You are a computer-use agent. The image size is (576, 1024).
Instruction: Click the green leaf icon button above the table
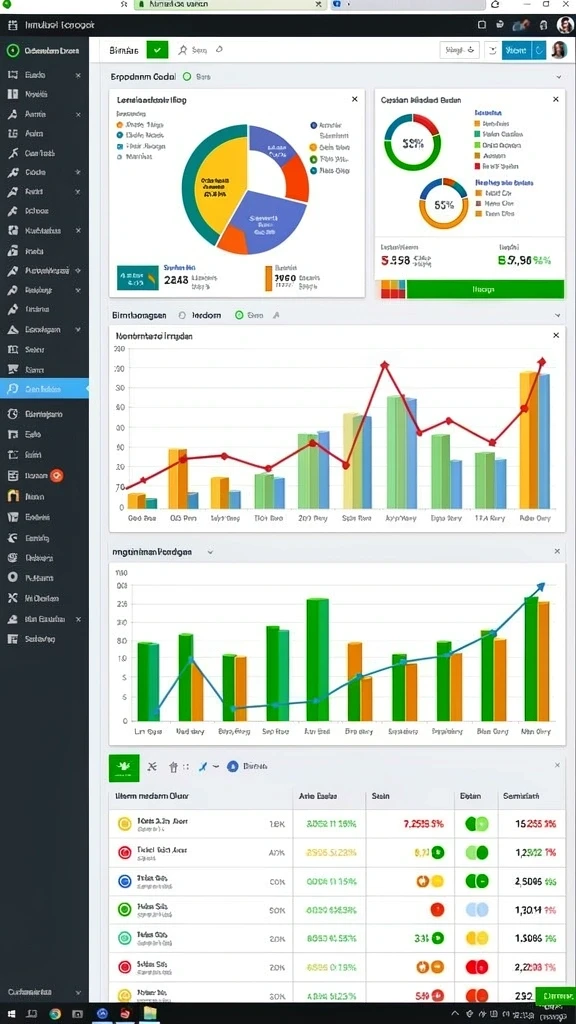pyautogui.click(x=124, y=767)
